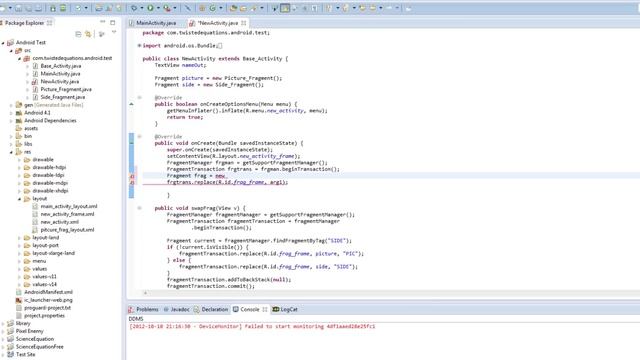This screenshot has width=640, height=360.
Task: Toggle the highlighted Mark Occurrences toolbar button
Action: 285,8
